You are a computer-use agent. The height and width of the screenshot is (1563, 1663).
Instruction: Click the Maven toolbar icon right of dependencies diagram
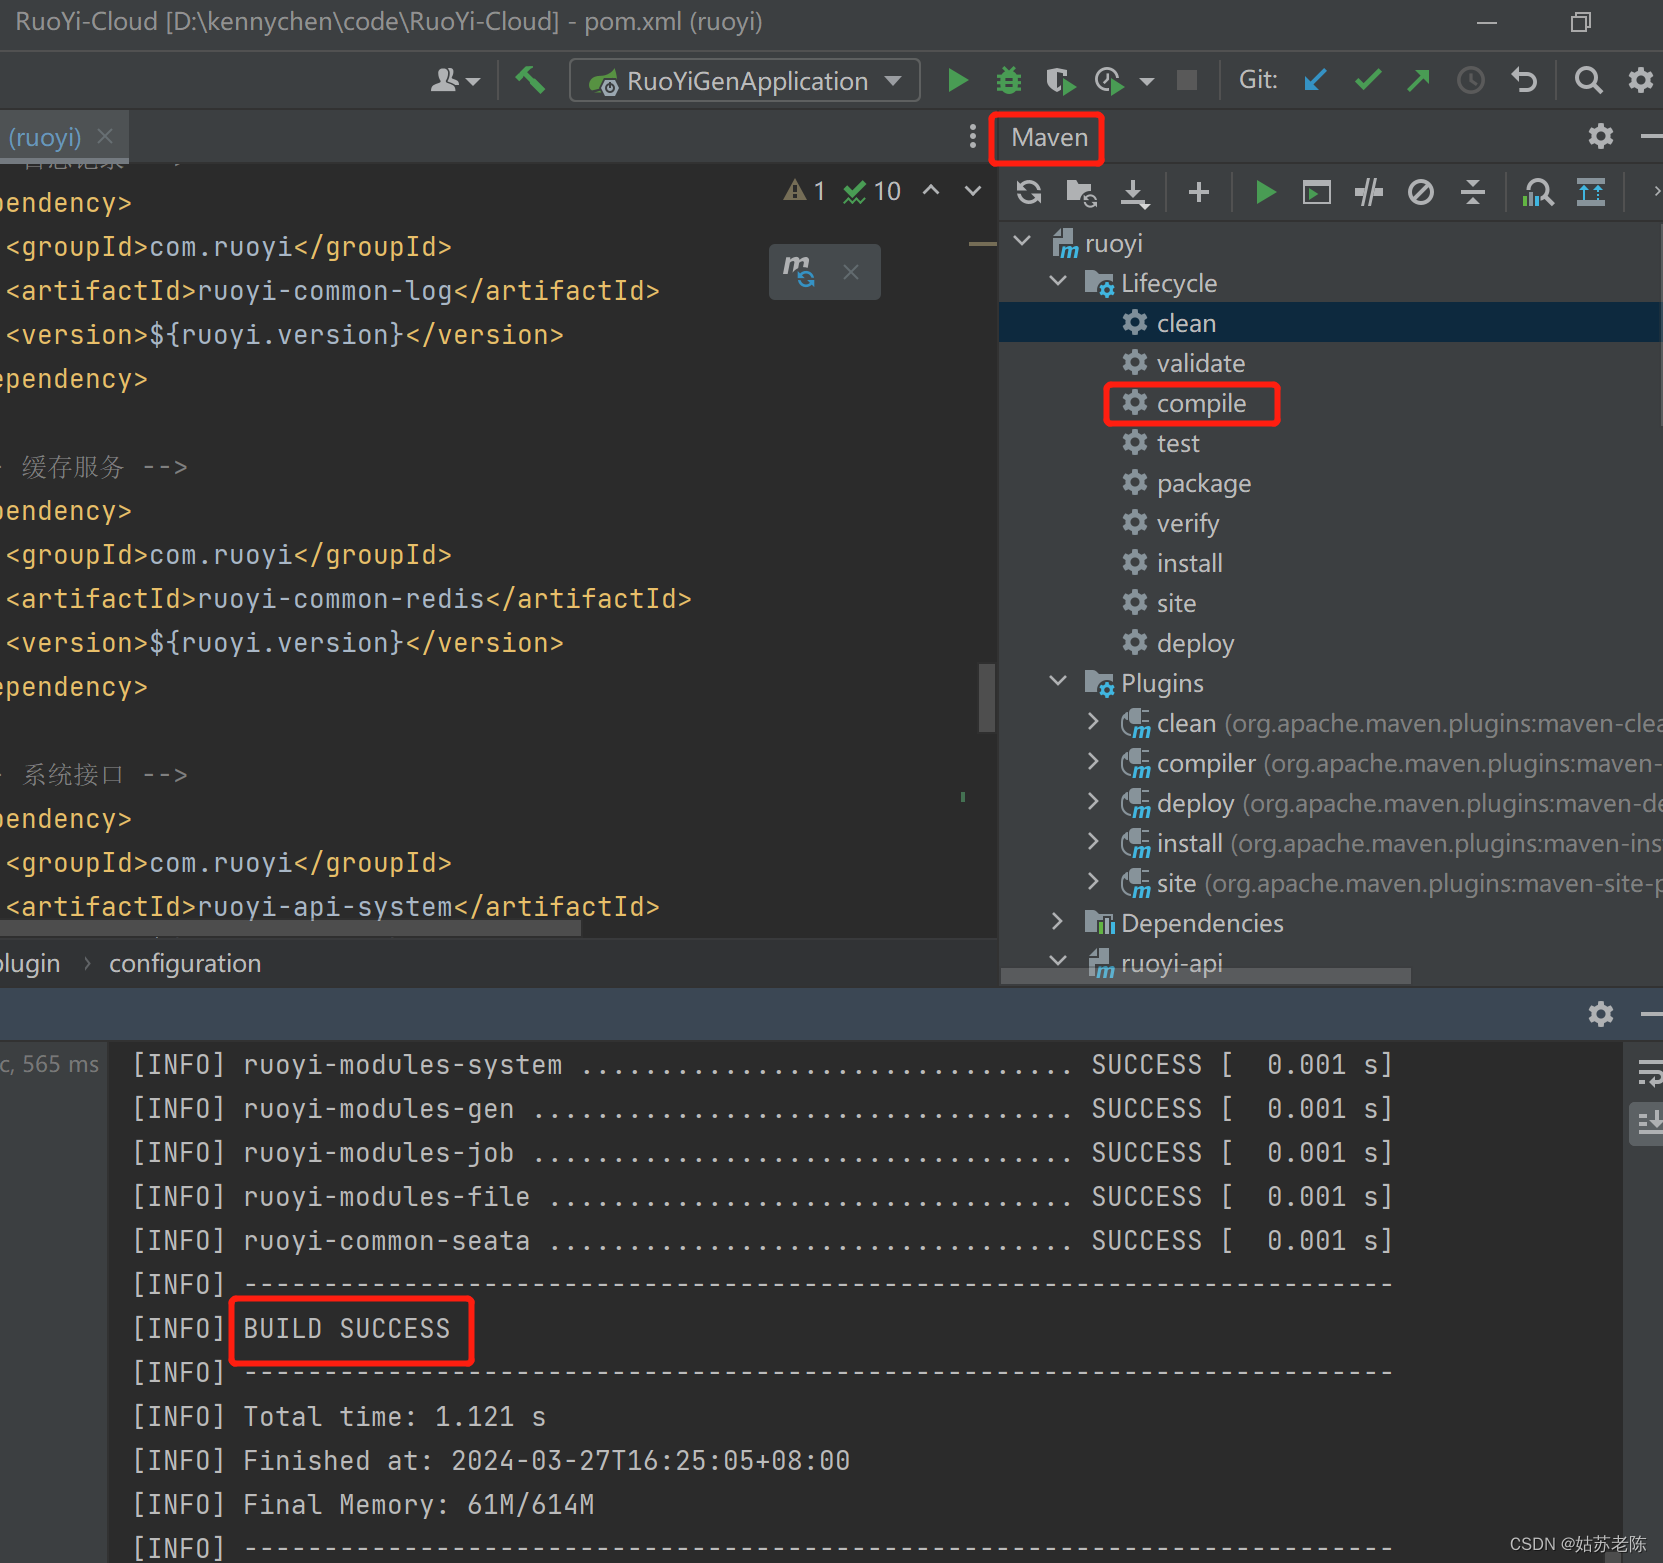1591,191
